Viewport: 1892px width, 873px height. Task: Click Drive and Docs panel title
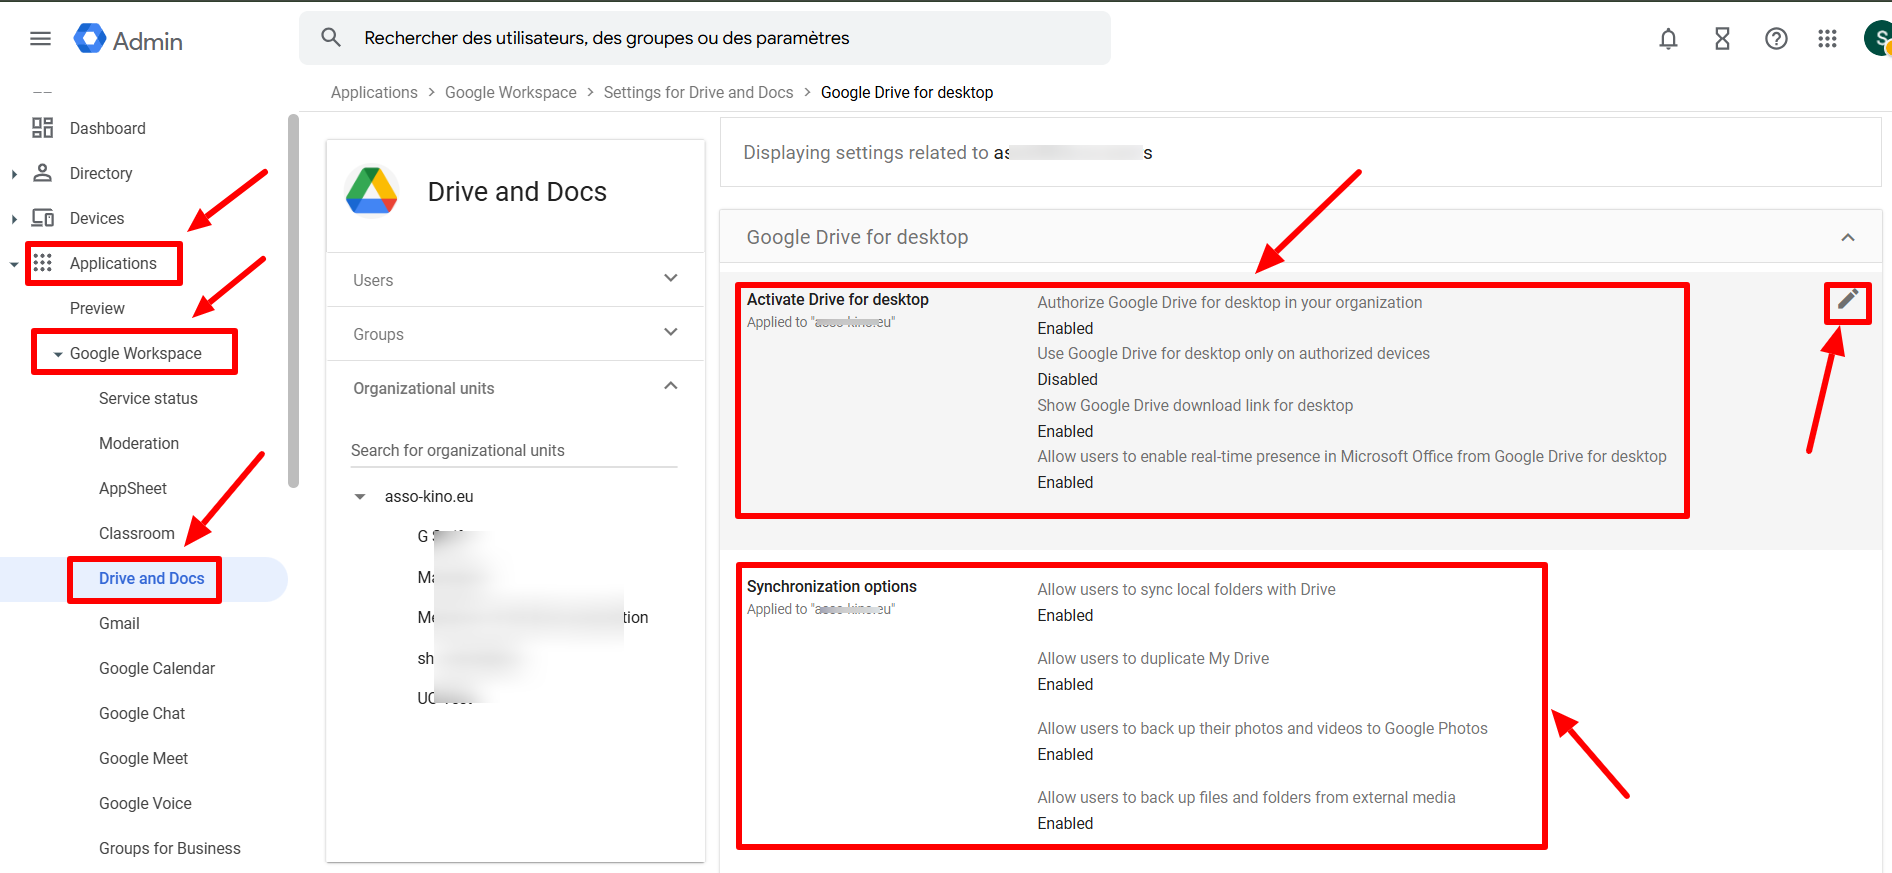(x=517, y=191)
